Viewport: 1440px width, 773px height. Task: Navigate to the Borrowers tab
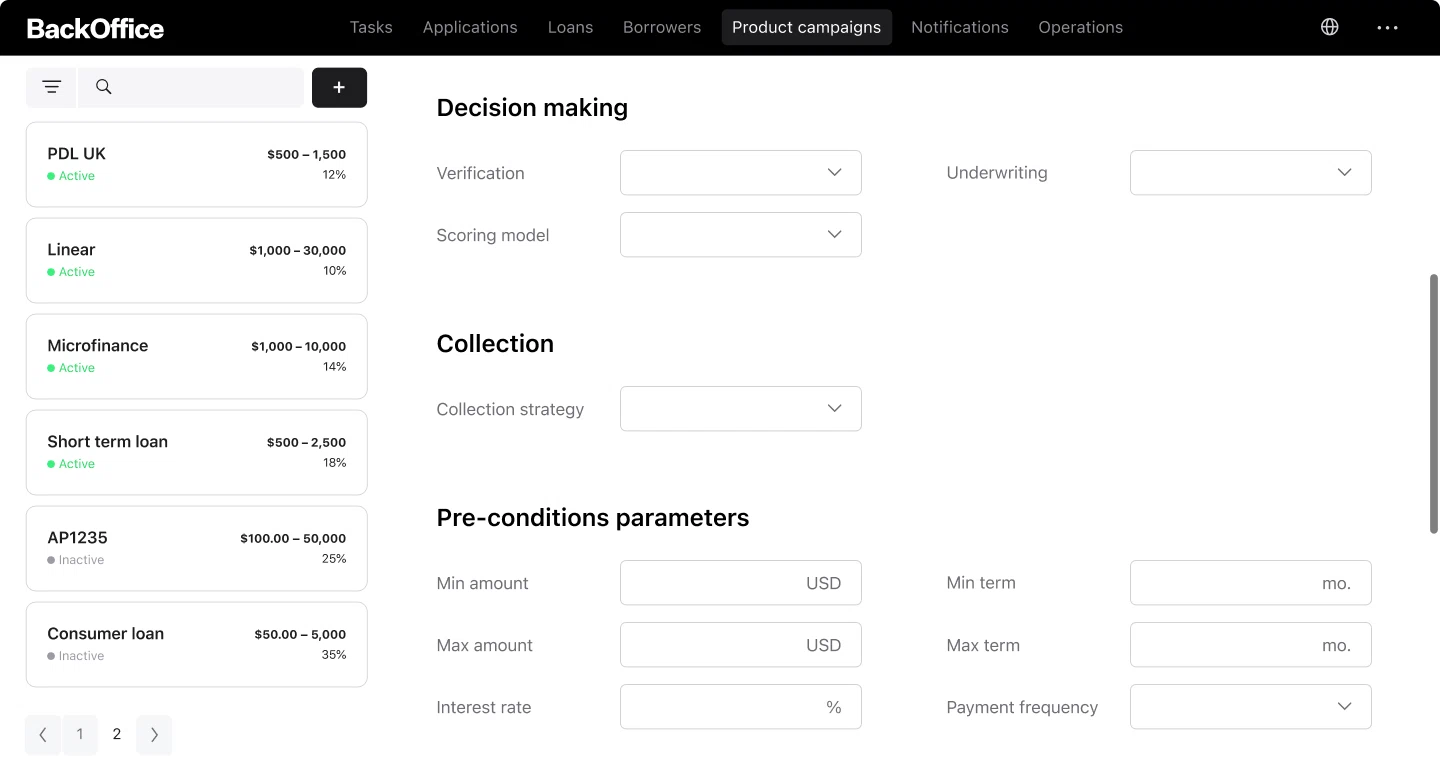coord(661,27)
